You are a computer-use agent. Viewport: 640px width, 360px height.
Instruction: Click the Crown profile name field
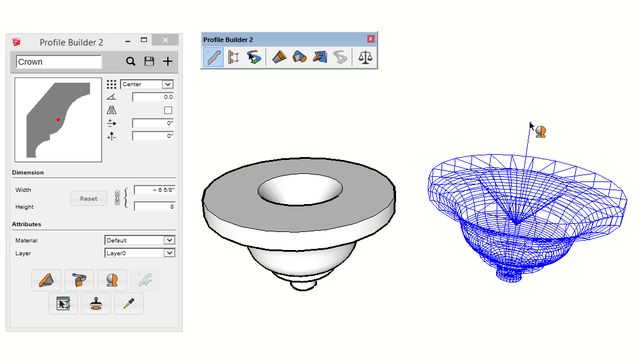click(59, 62)
